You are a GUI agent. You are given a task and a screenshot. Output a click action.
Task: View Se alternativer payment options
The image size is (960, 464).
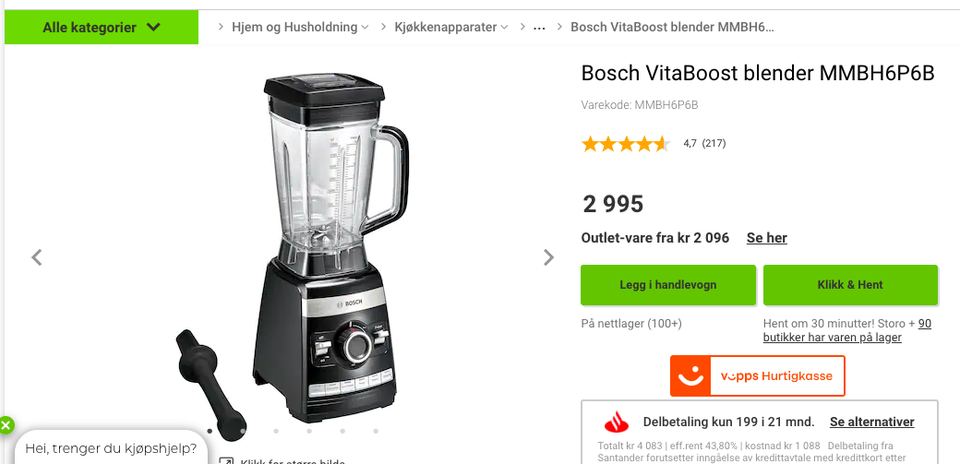coord(872,422)
